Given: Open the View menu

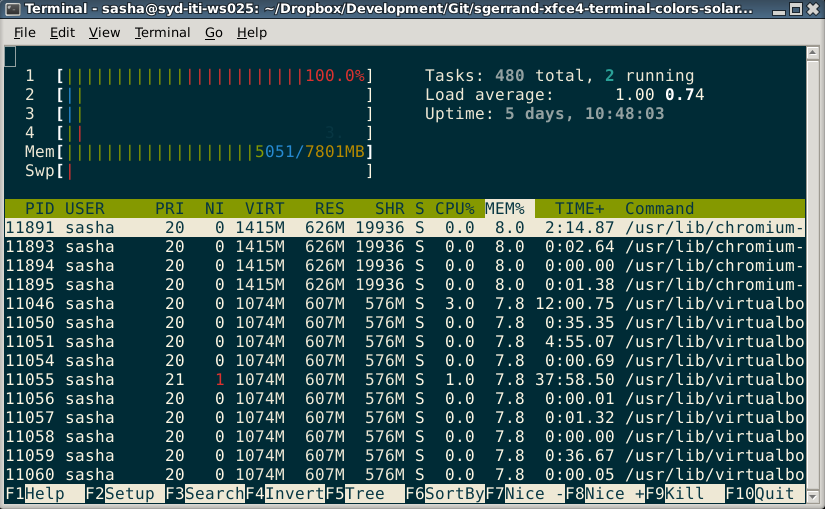Looking at the screenshot, I should pyautogui.click(x=104, y=32).
